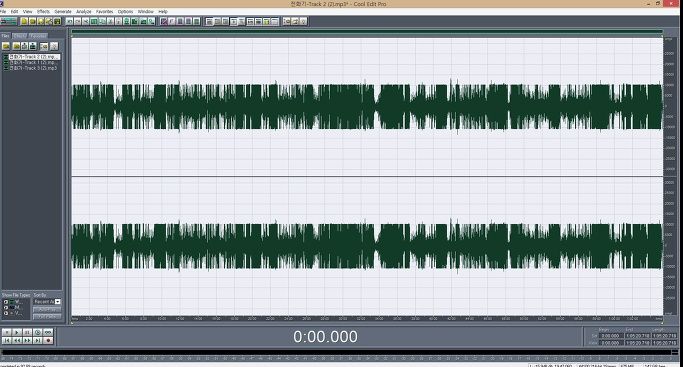Open the Generate menu
Screen dimensions: 683x367
[x=63, y=11]
